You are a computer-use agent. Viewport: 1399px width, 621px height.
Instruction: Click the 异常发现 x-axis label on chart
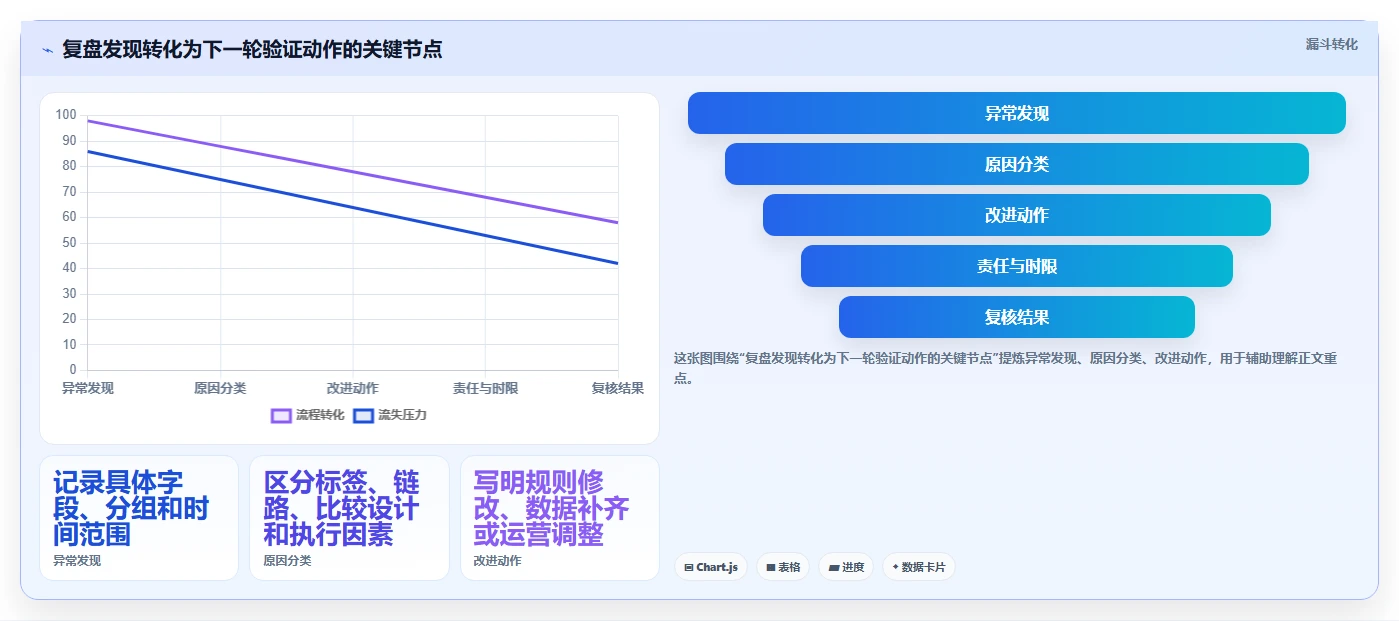88,388
